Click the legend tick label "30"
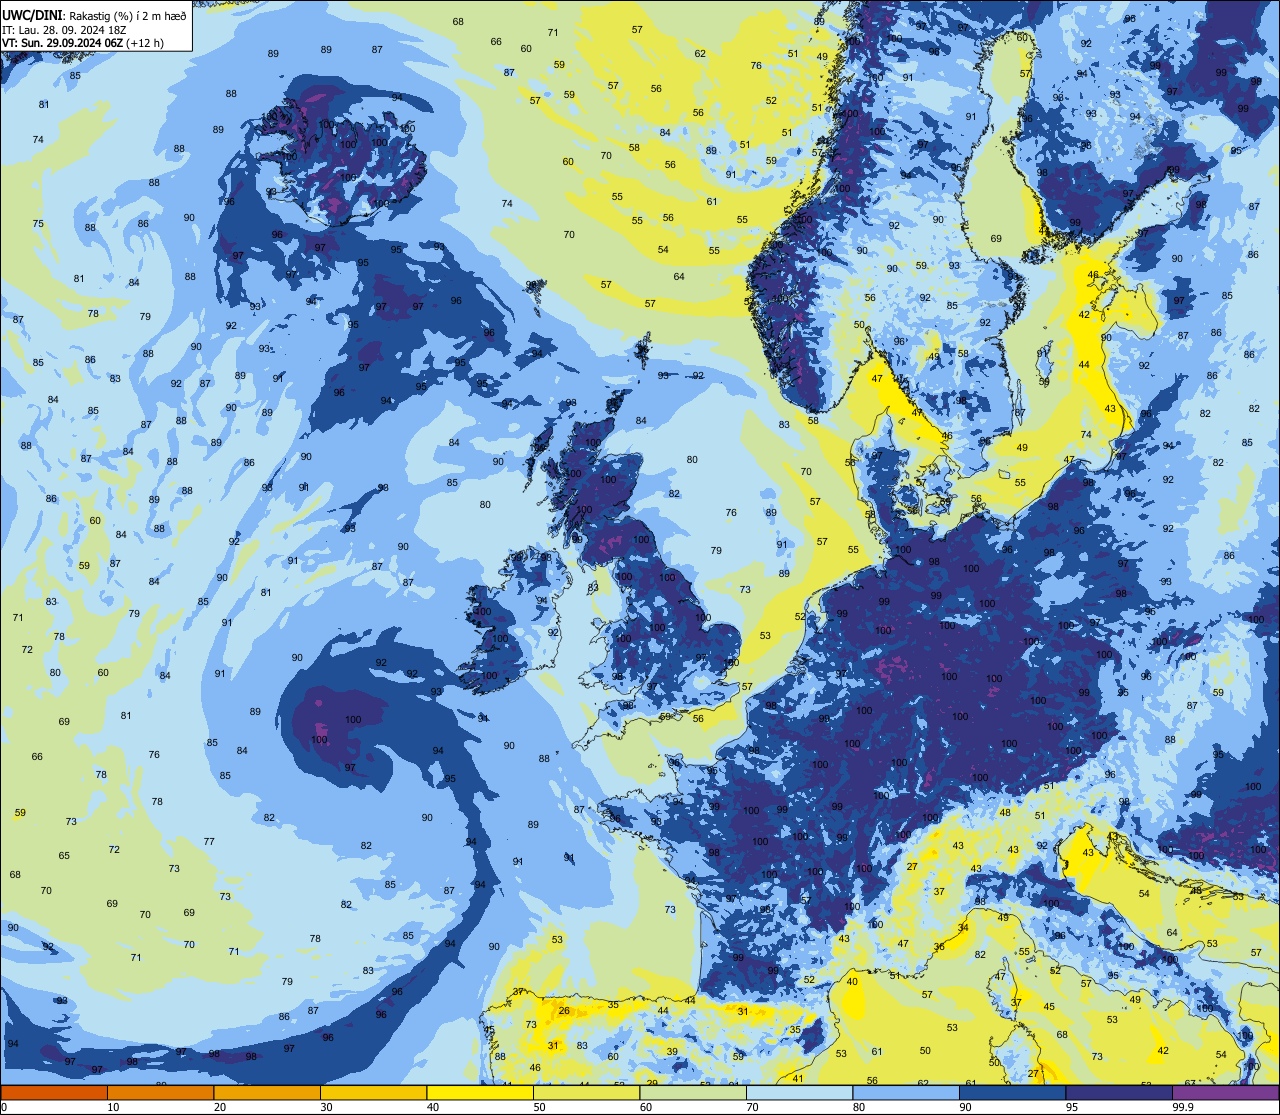Image resolution: width=1280 pixels, height=1115 pixels. (326, 1107)
